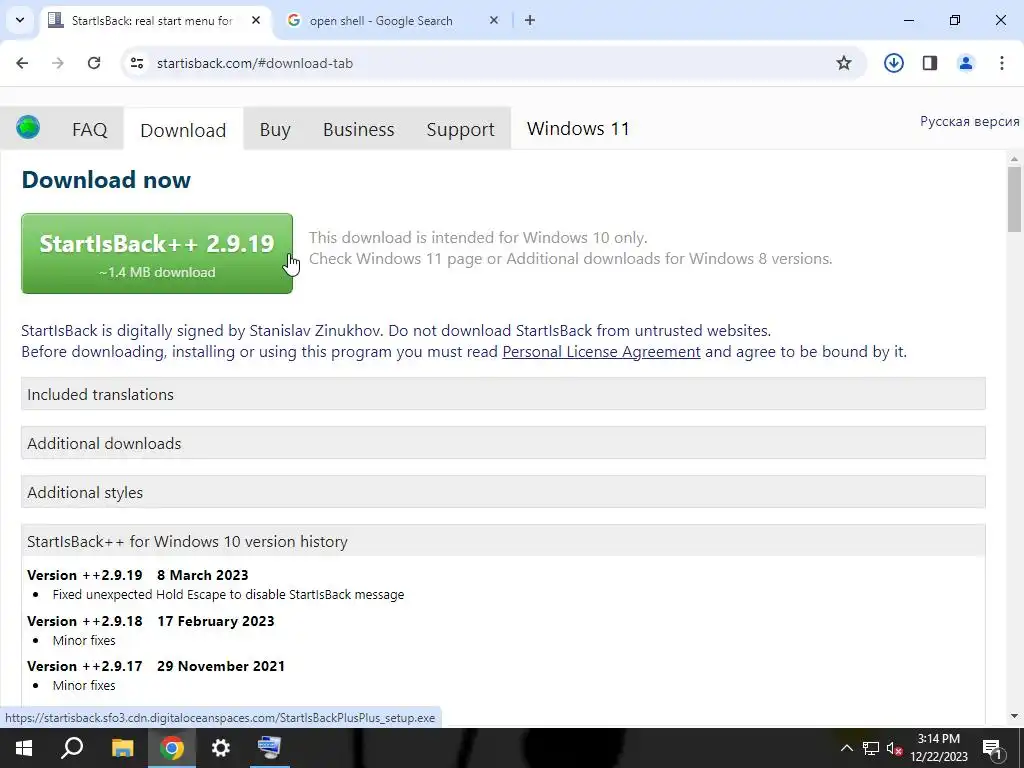Screen dimensions: 1024x768
Task: Click 'This download is intended for Windows 10 only' text
Action: [478, 238]
